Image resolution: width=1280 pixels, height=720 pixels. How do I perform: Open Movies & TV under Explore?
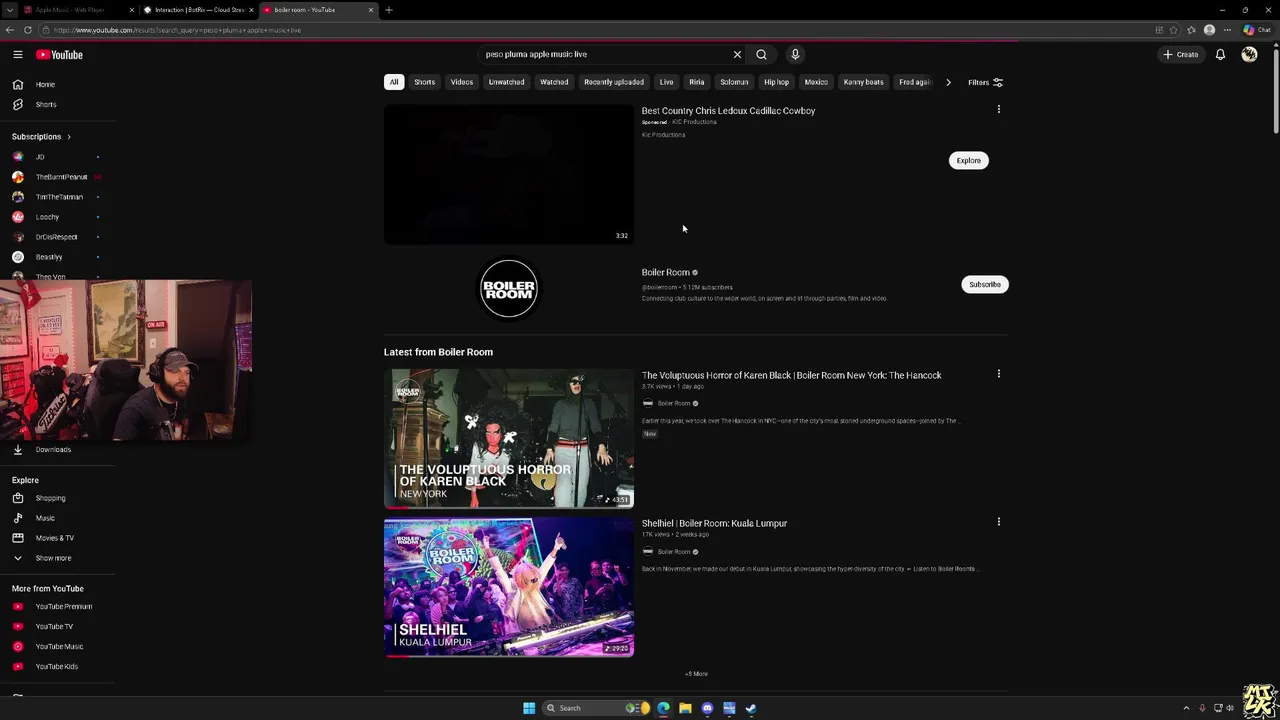[57, 538]
